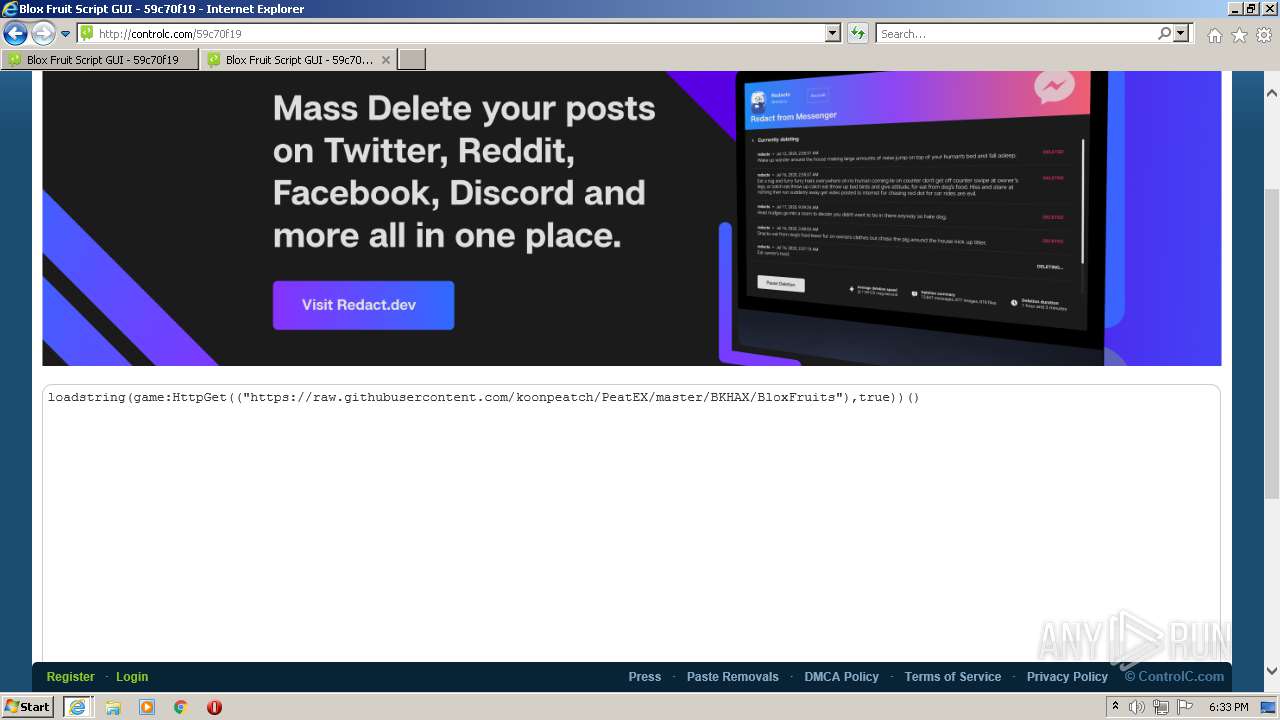Click the browser Back arrow button
Viewport: 1280px width, 720px height.
point(15,33)
